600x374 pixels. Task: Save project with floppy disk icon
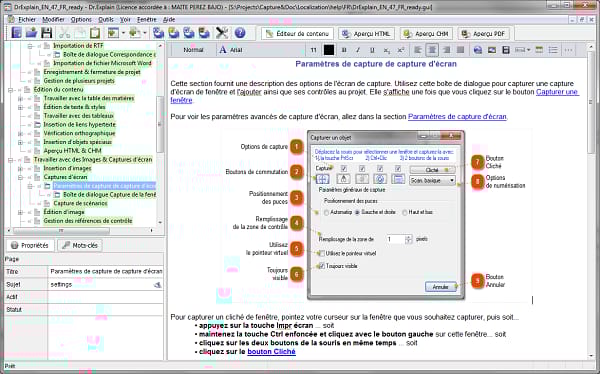tap(46, 33)
